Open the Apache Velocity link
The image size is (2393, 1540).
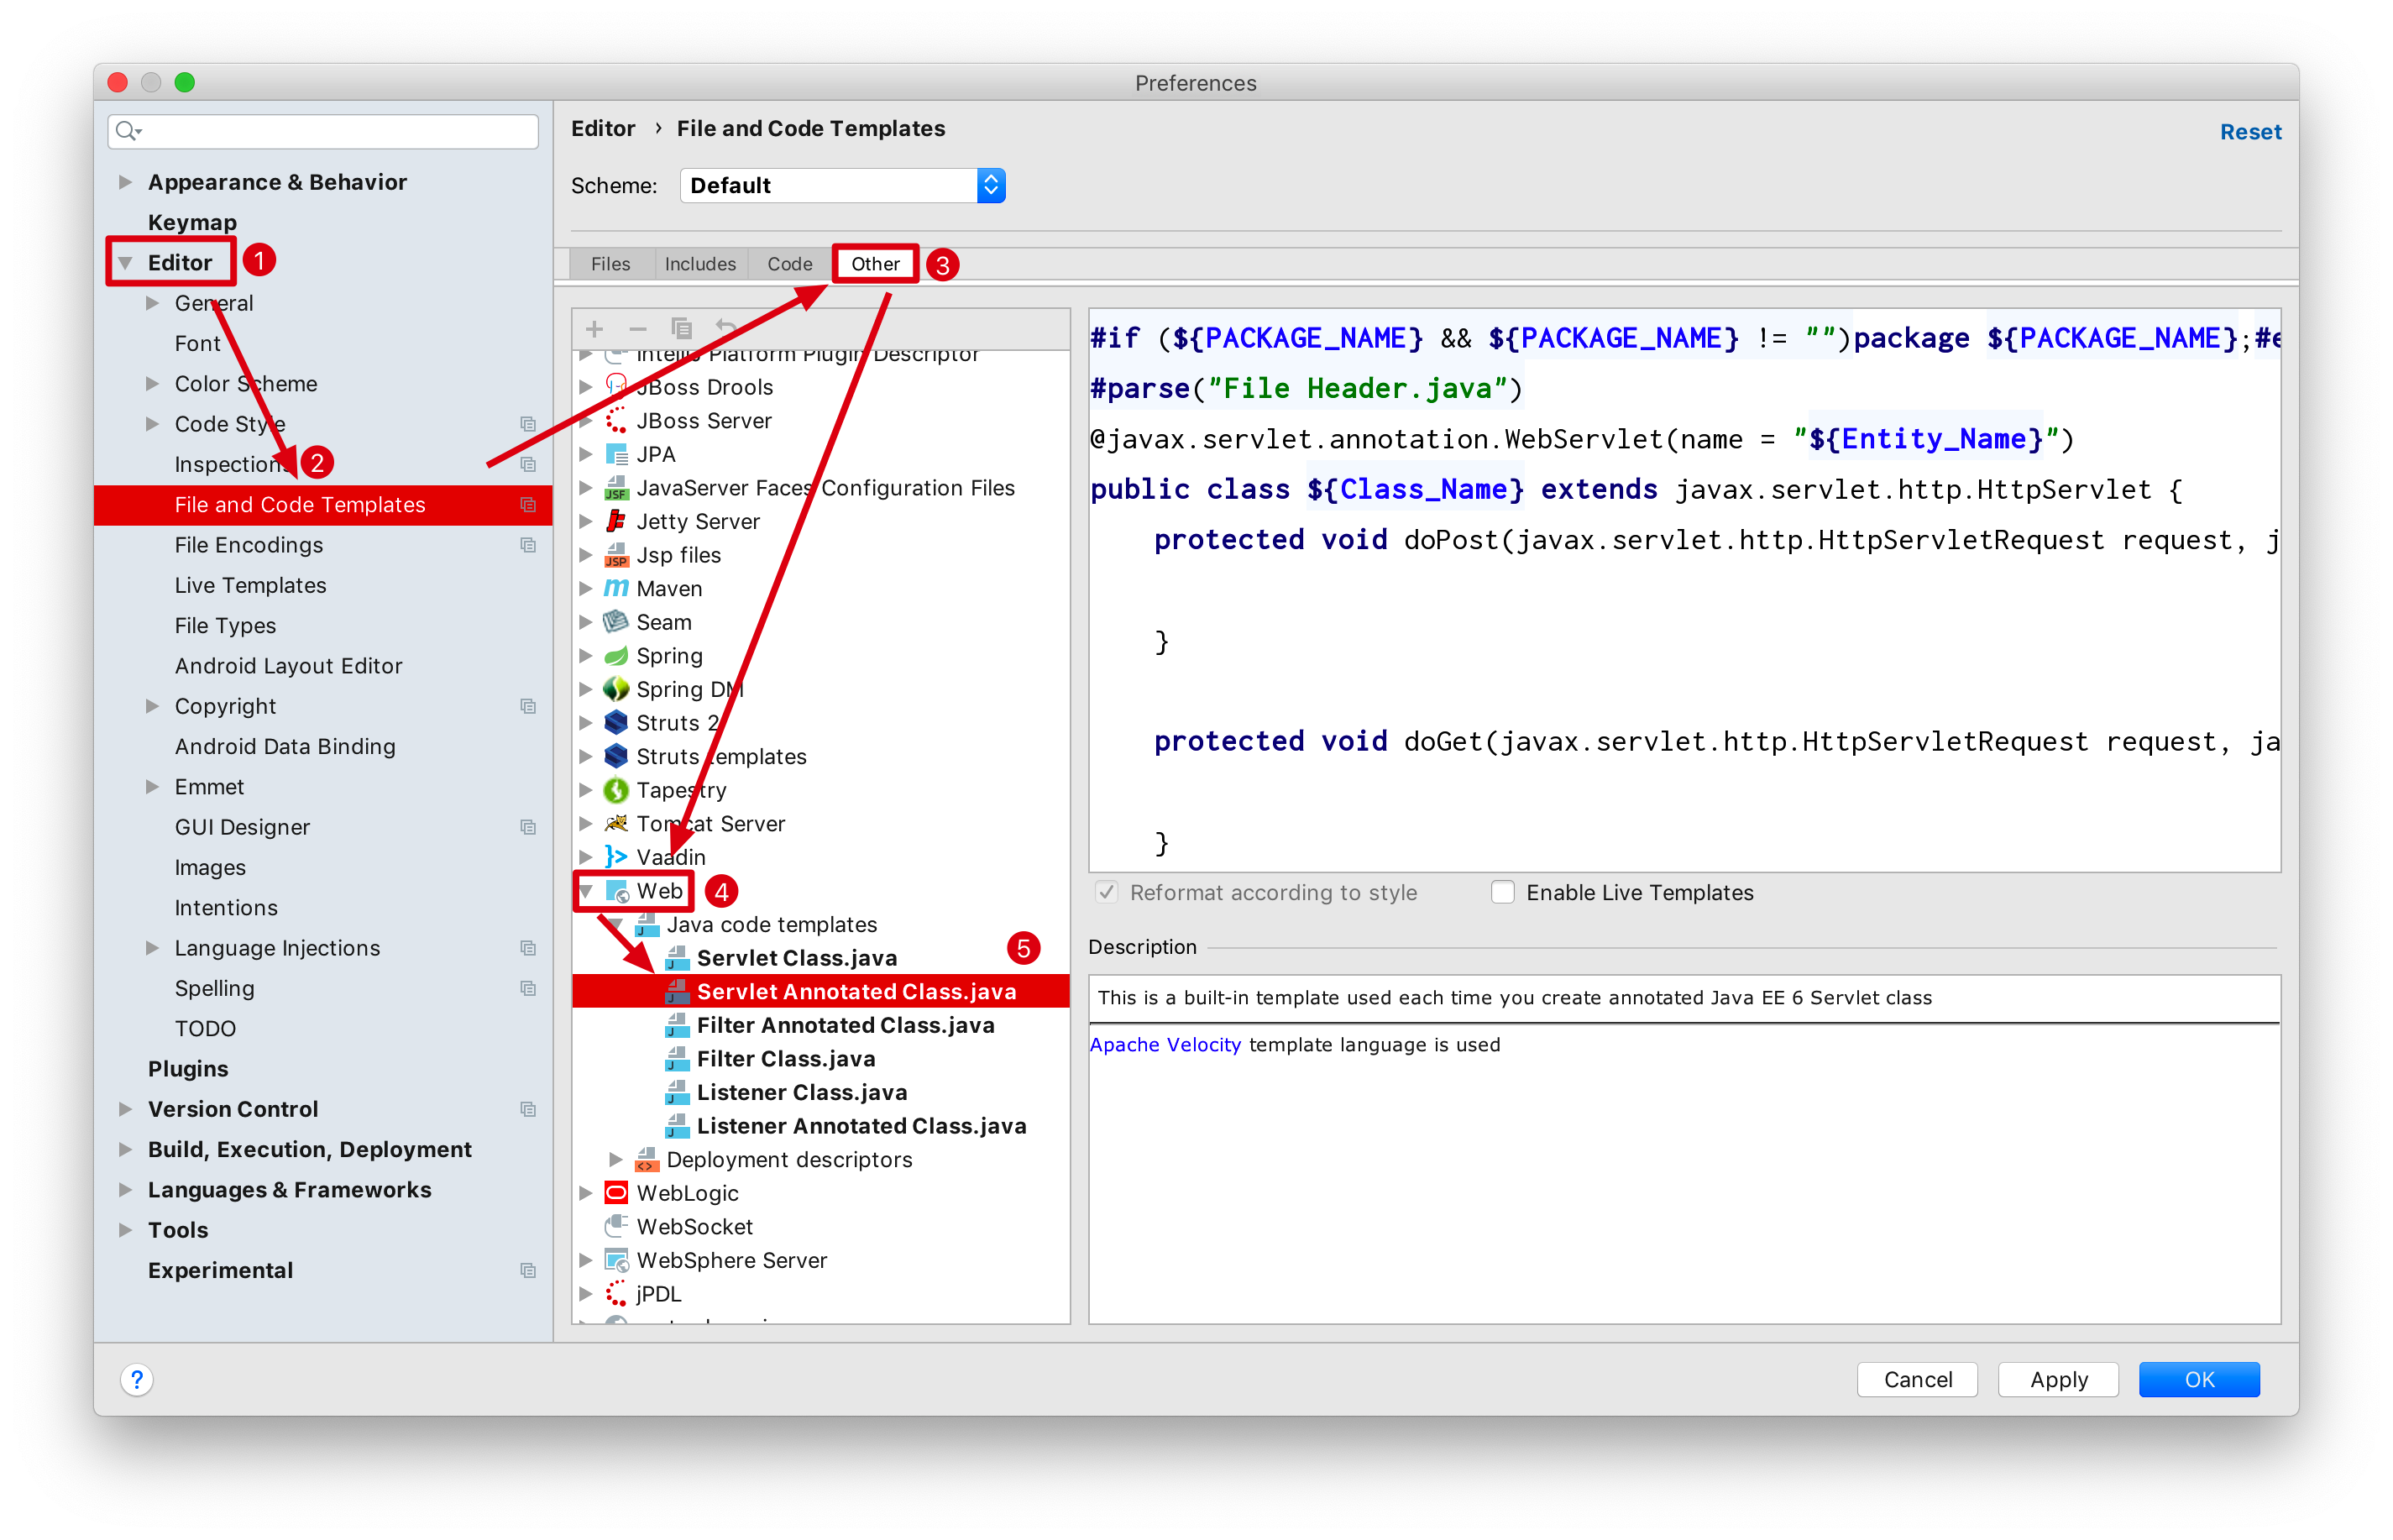[1165, 1044]
